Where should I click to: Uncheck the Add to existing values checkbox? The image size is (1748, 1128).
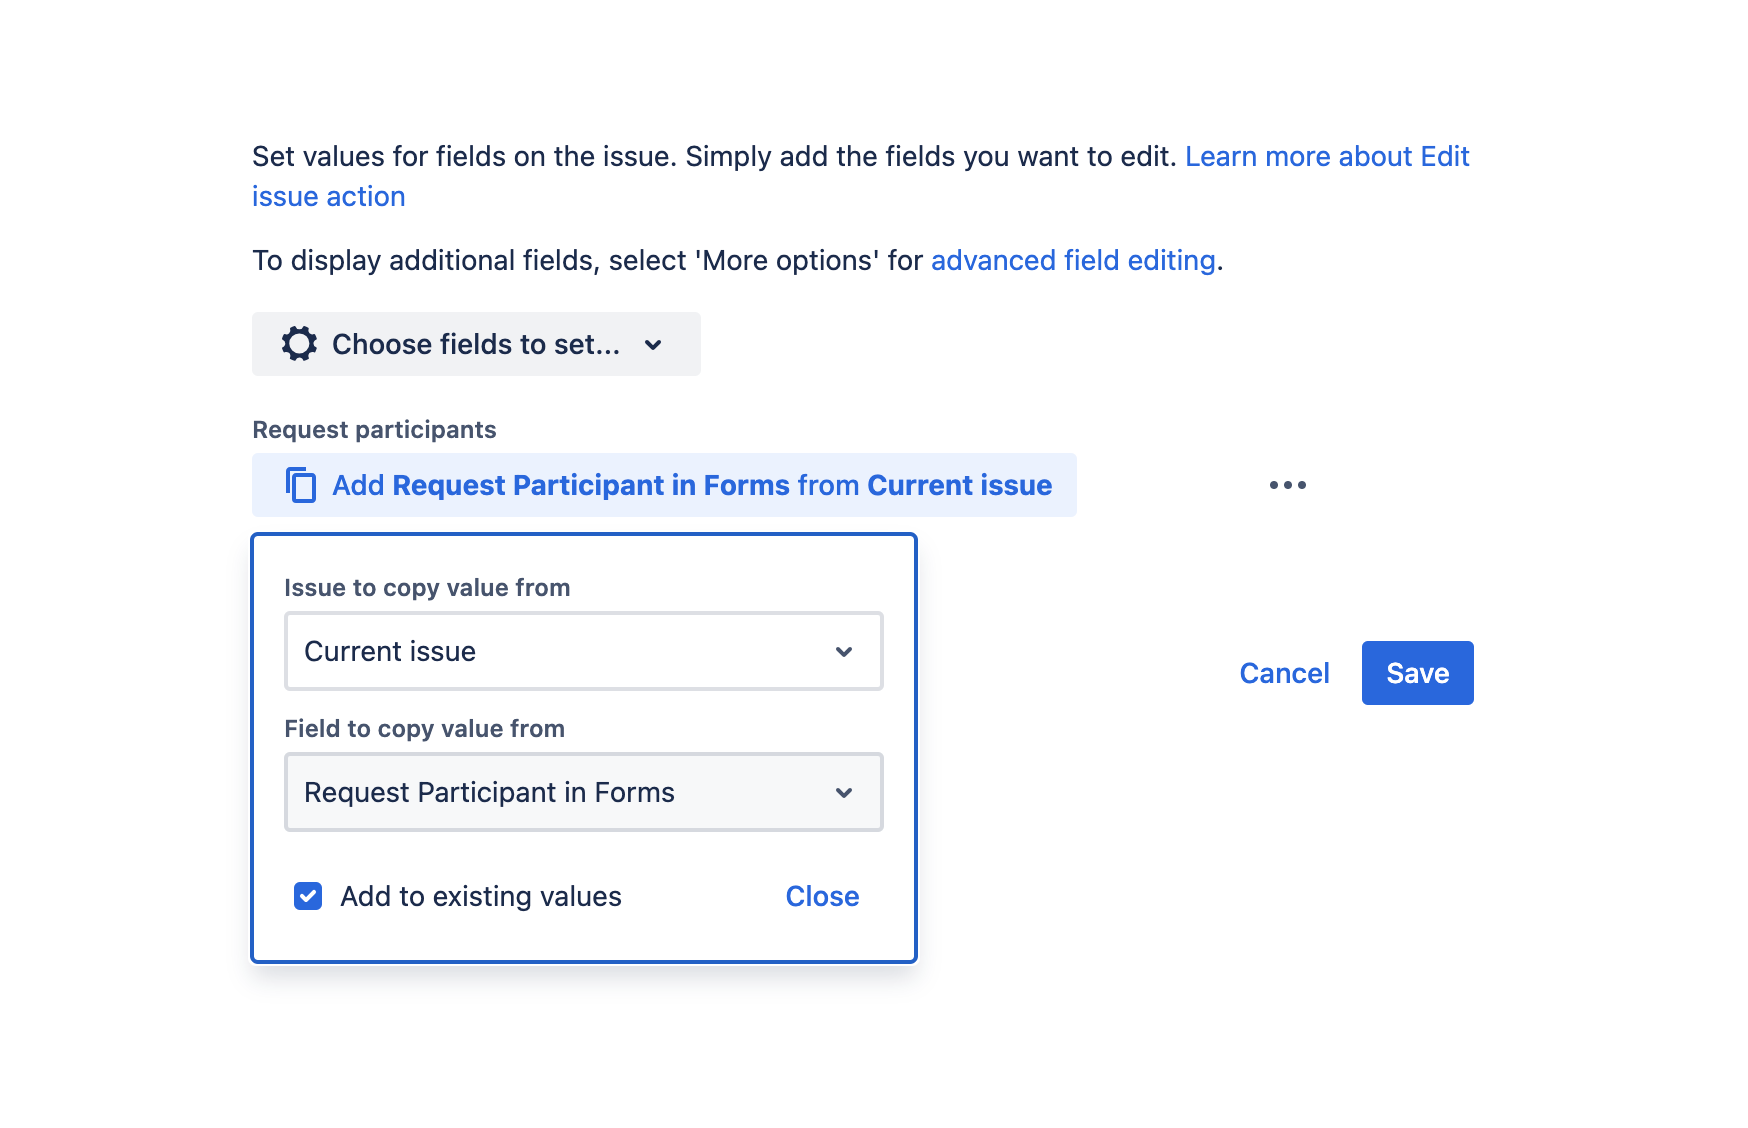308,896
